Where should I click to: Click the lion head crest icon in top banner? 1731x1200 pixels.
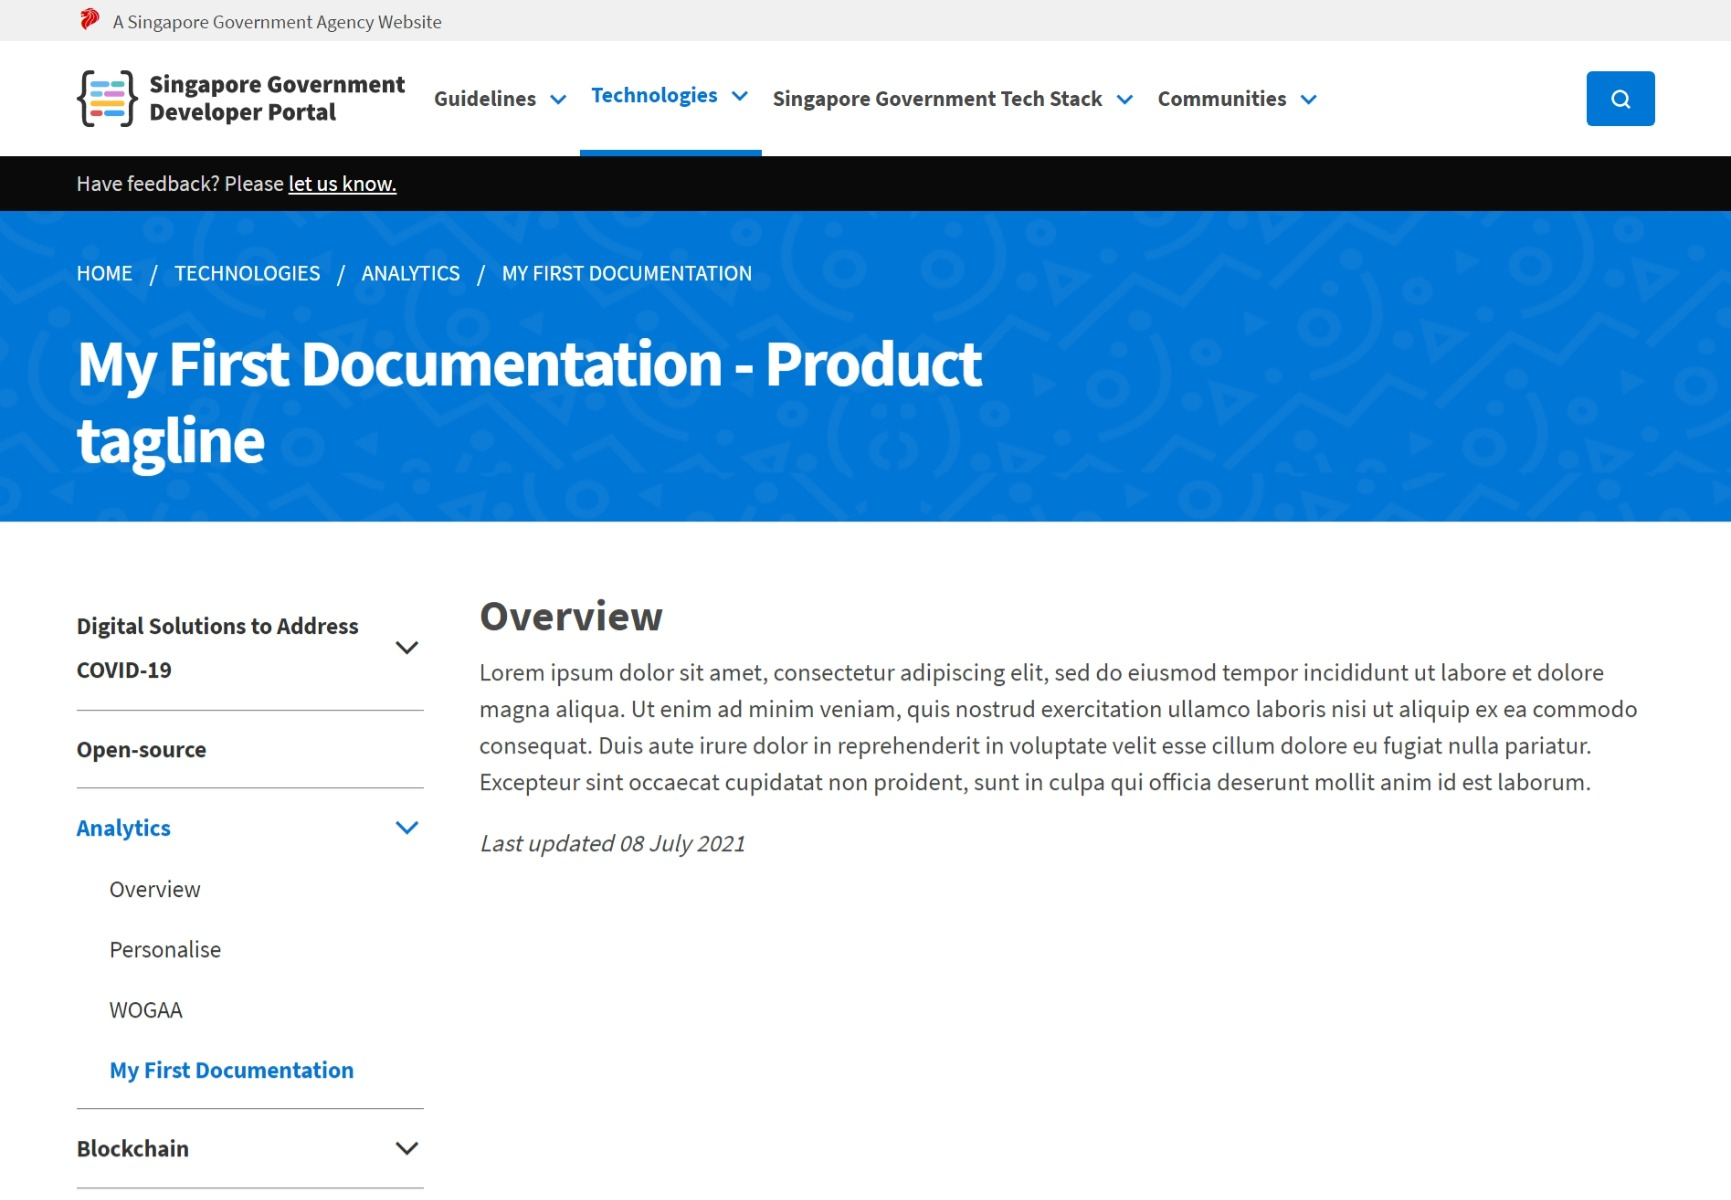89,18
